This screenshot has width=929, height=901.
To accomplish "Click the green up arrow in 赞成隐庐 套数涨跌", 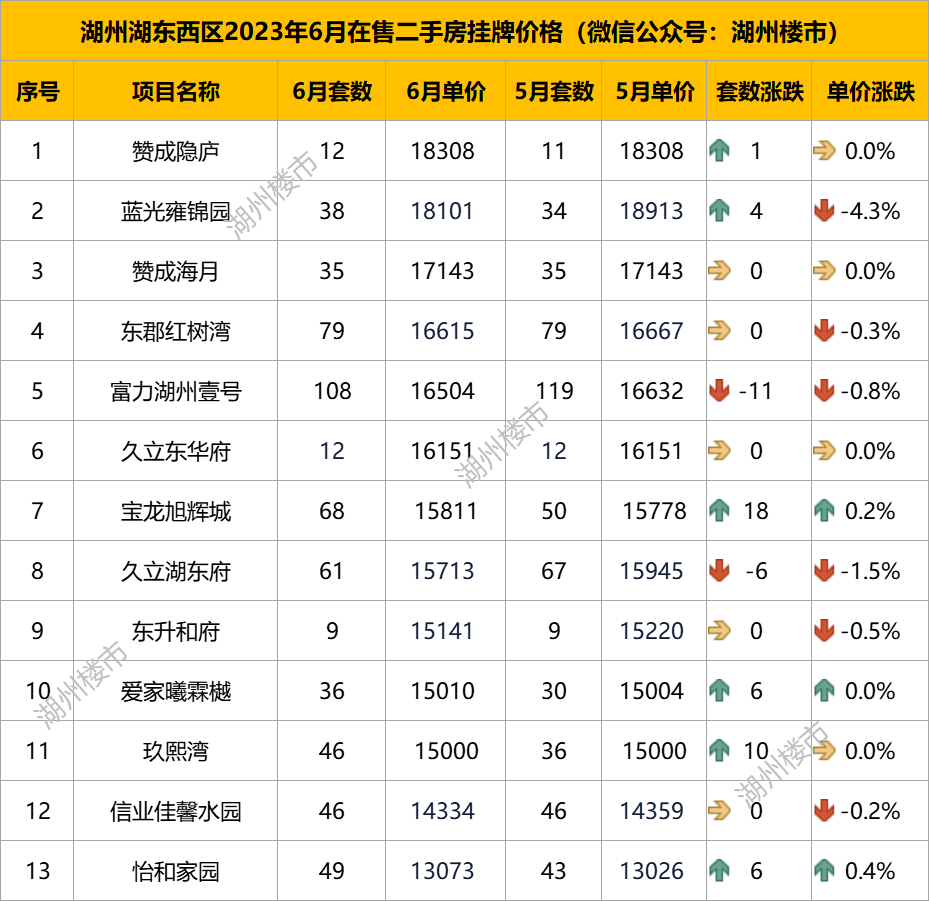I will (719, 151).
